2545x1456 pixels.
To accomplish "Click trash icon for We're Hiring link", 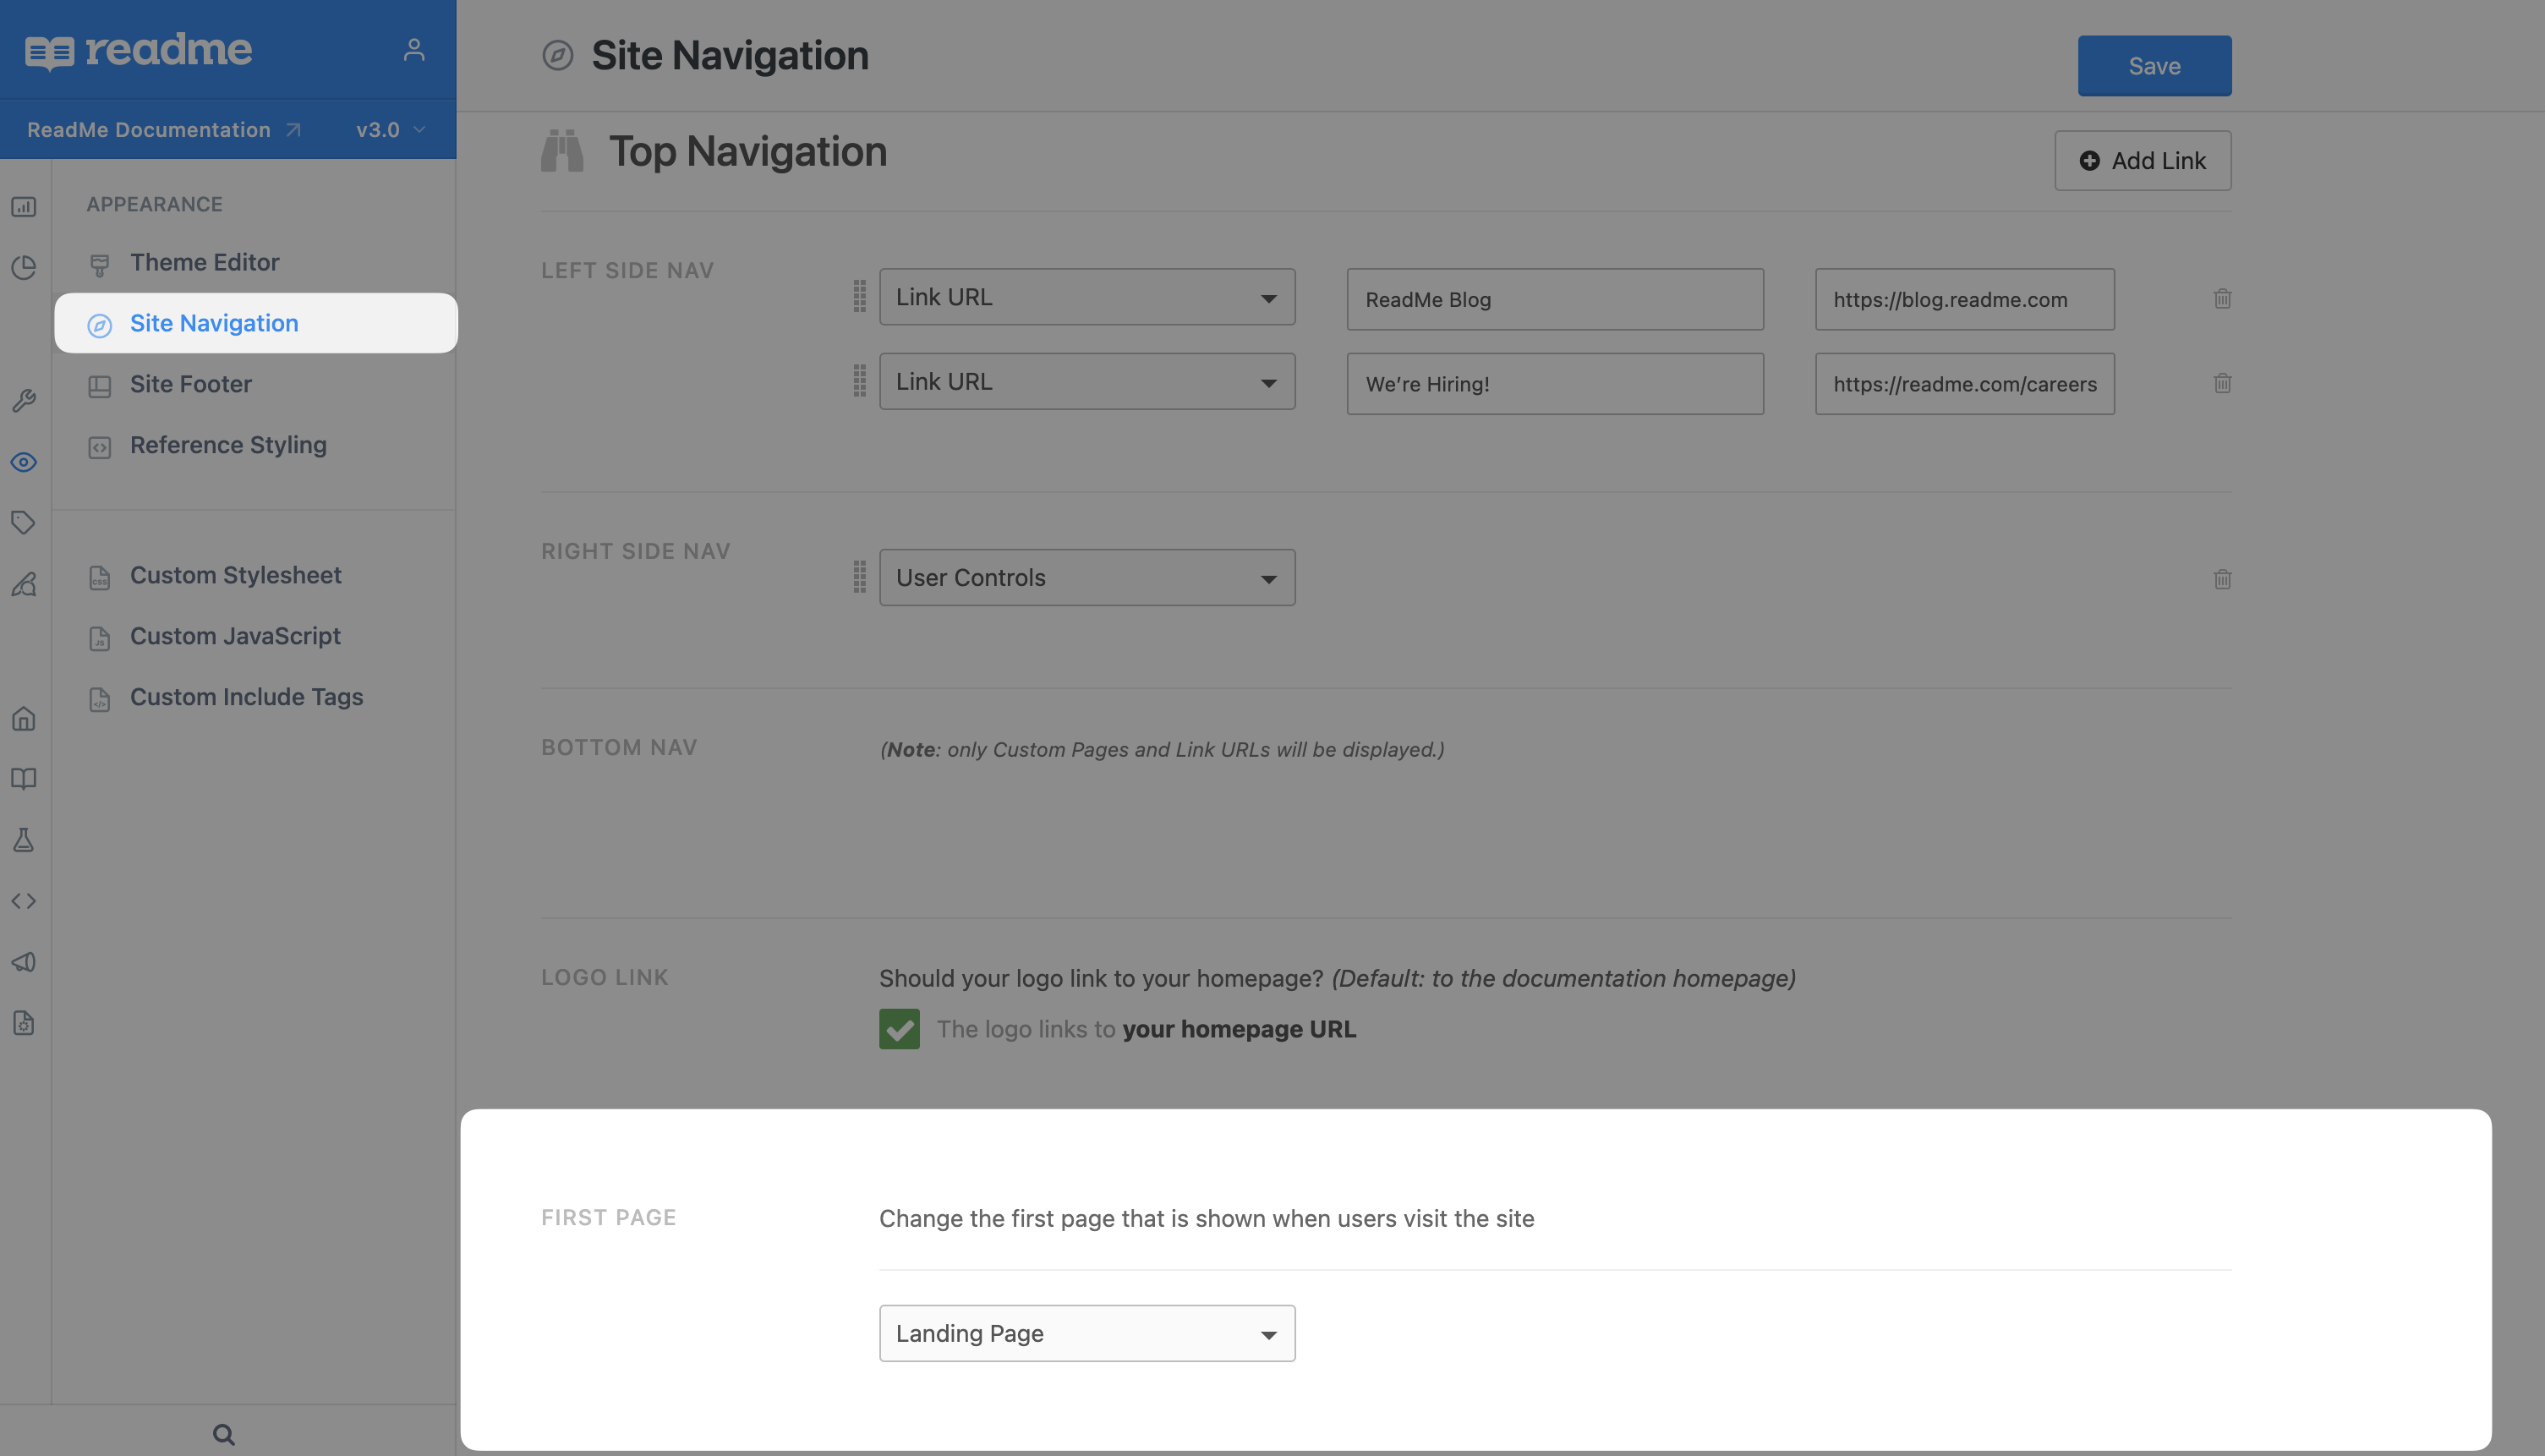I will point(2222,383).
